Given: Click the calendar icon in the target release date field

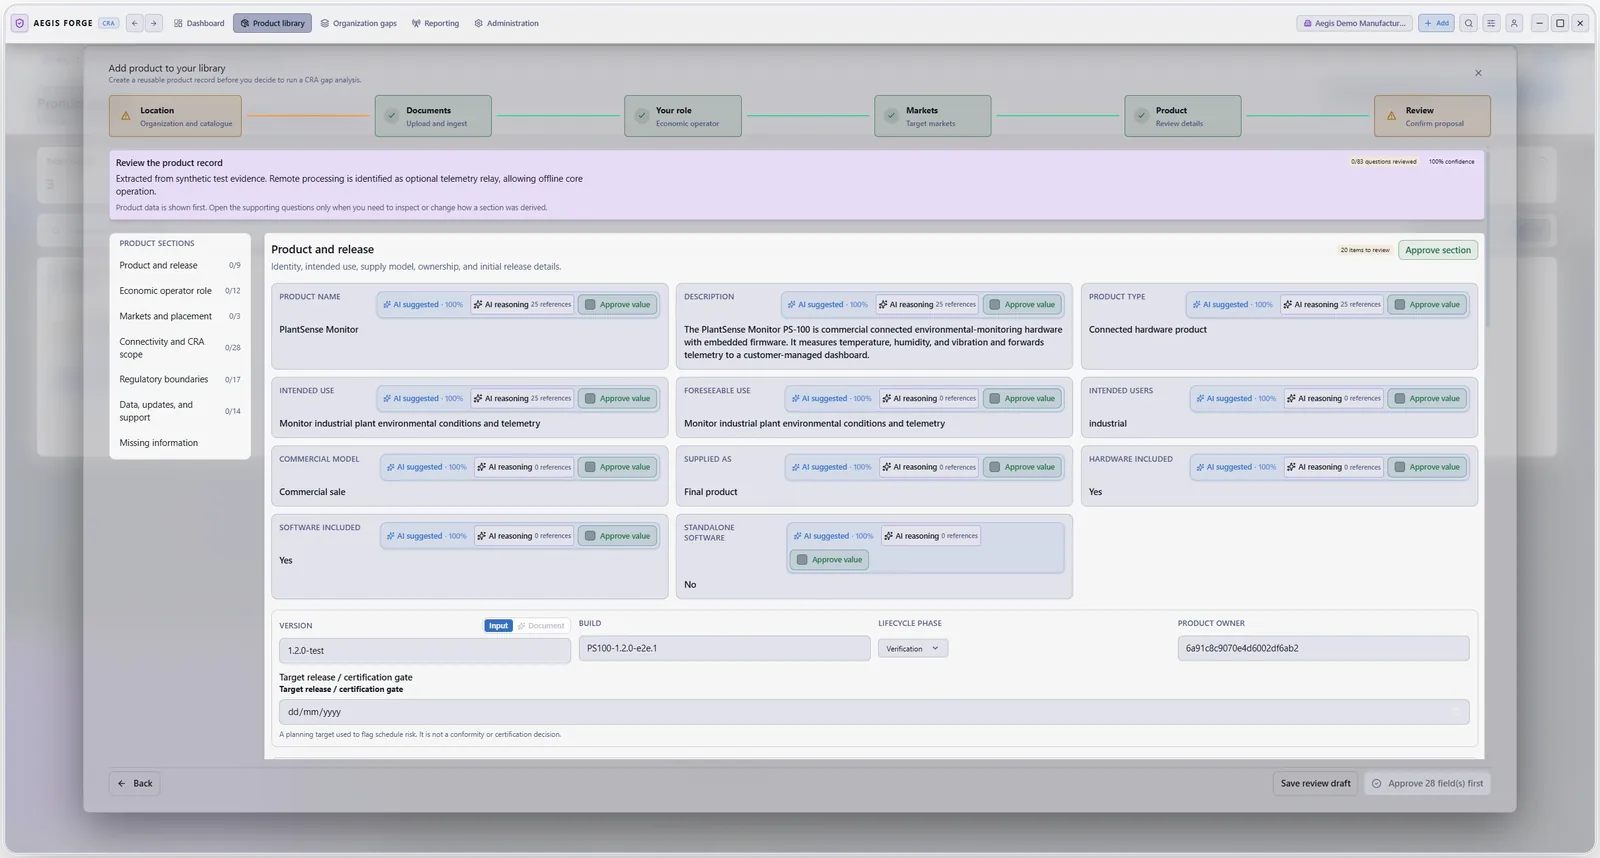Looking at the screenshot, I should click(x=1455, y=712).
